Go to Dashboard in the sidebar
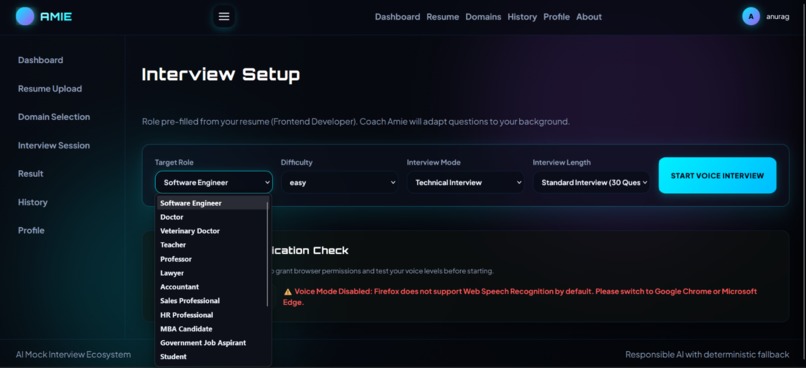 point(41,60)
